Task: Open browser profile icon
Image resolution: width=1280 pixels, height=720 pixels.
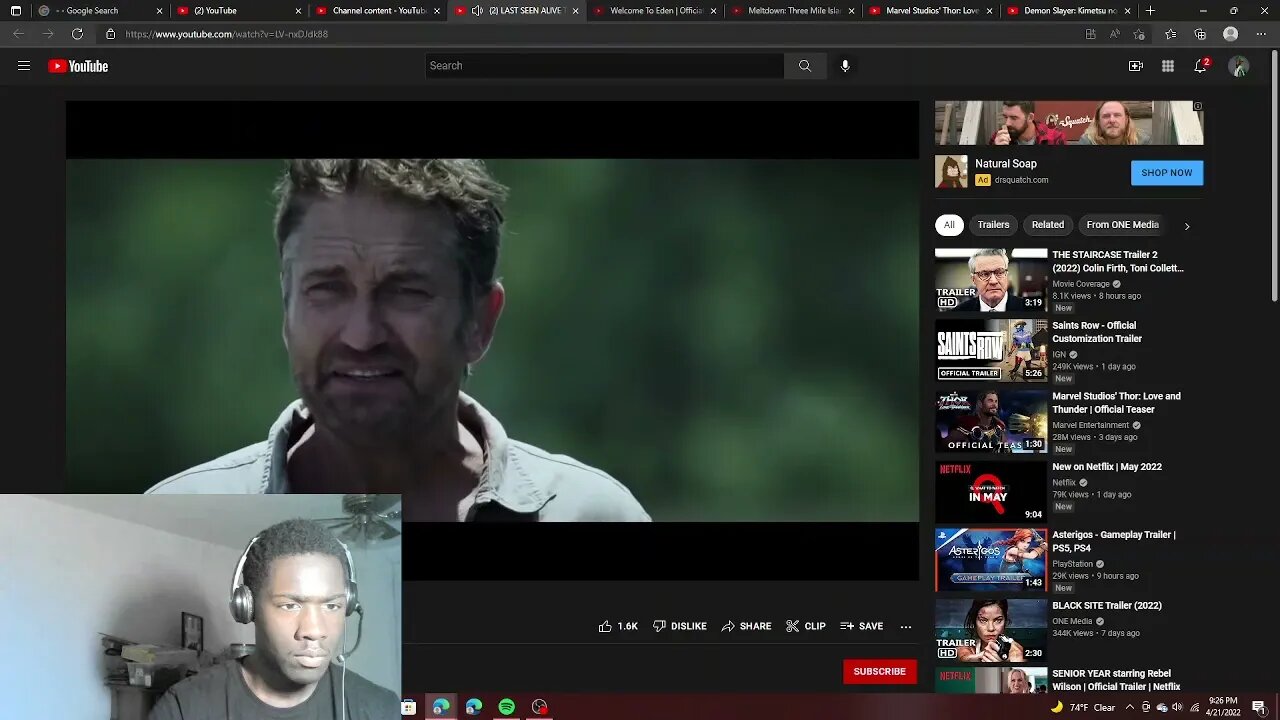Action: coord(1231,34)
